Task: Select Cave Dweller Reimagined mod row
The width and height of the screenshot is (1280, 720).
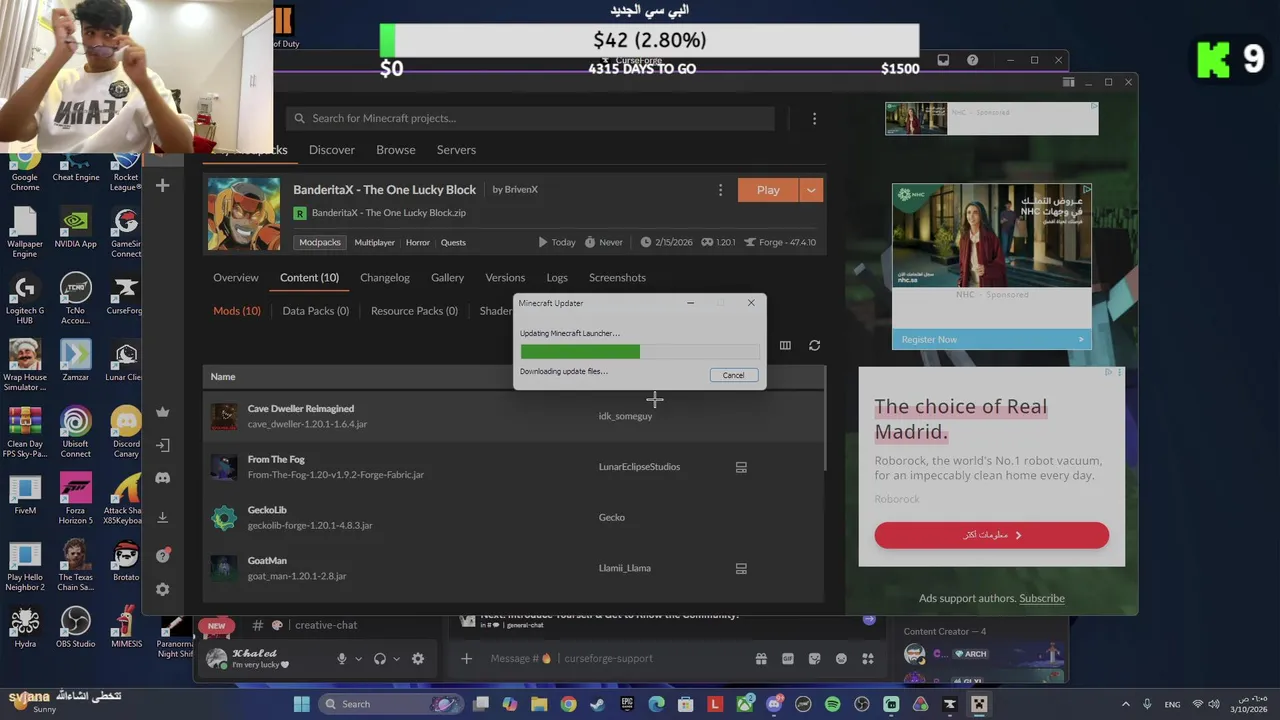Action: click(x=514, y=416)
